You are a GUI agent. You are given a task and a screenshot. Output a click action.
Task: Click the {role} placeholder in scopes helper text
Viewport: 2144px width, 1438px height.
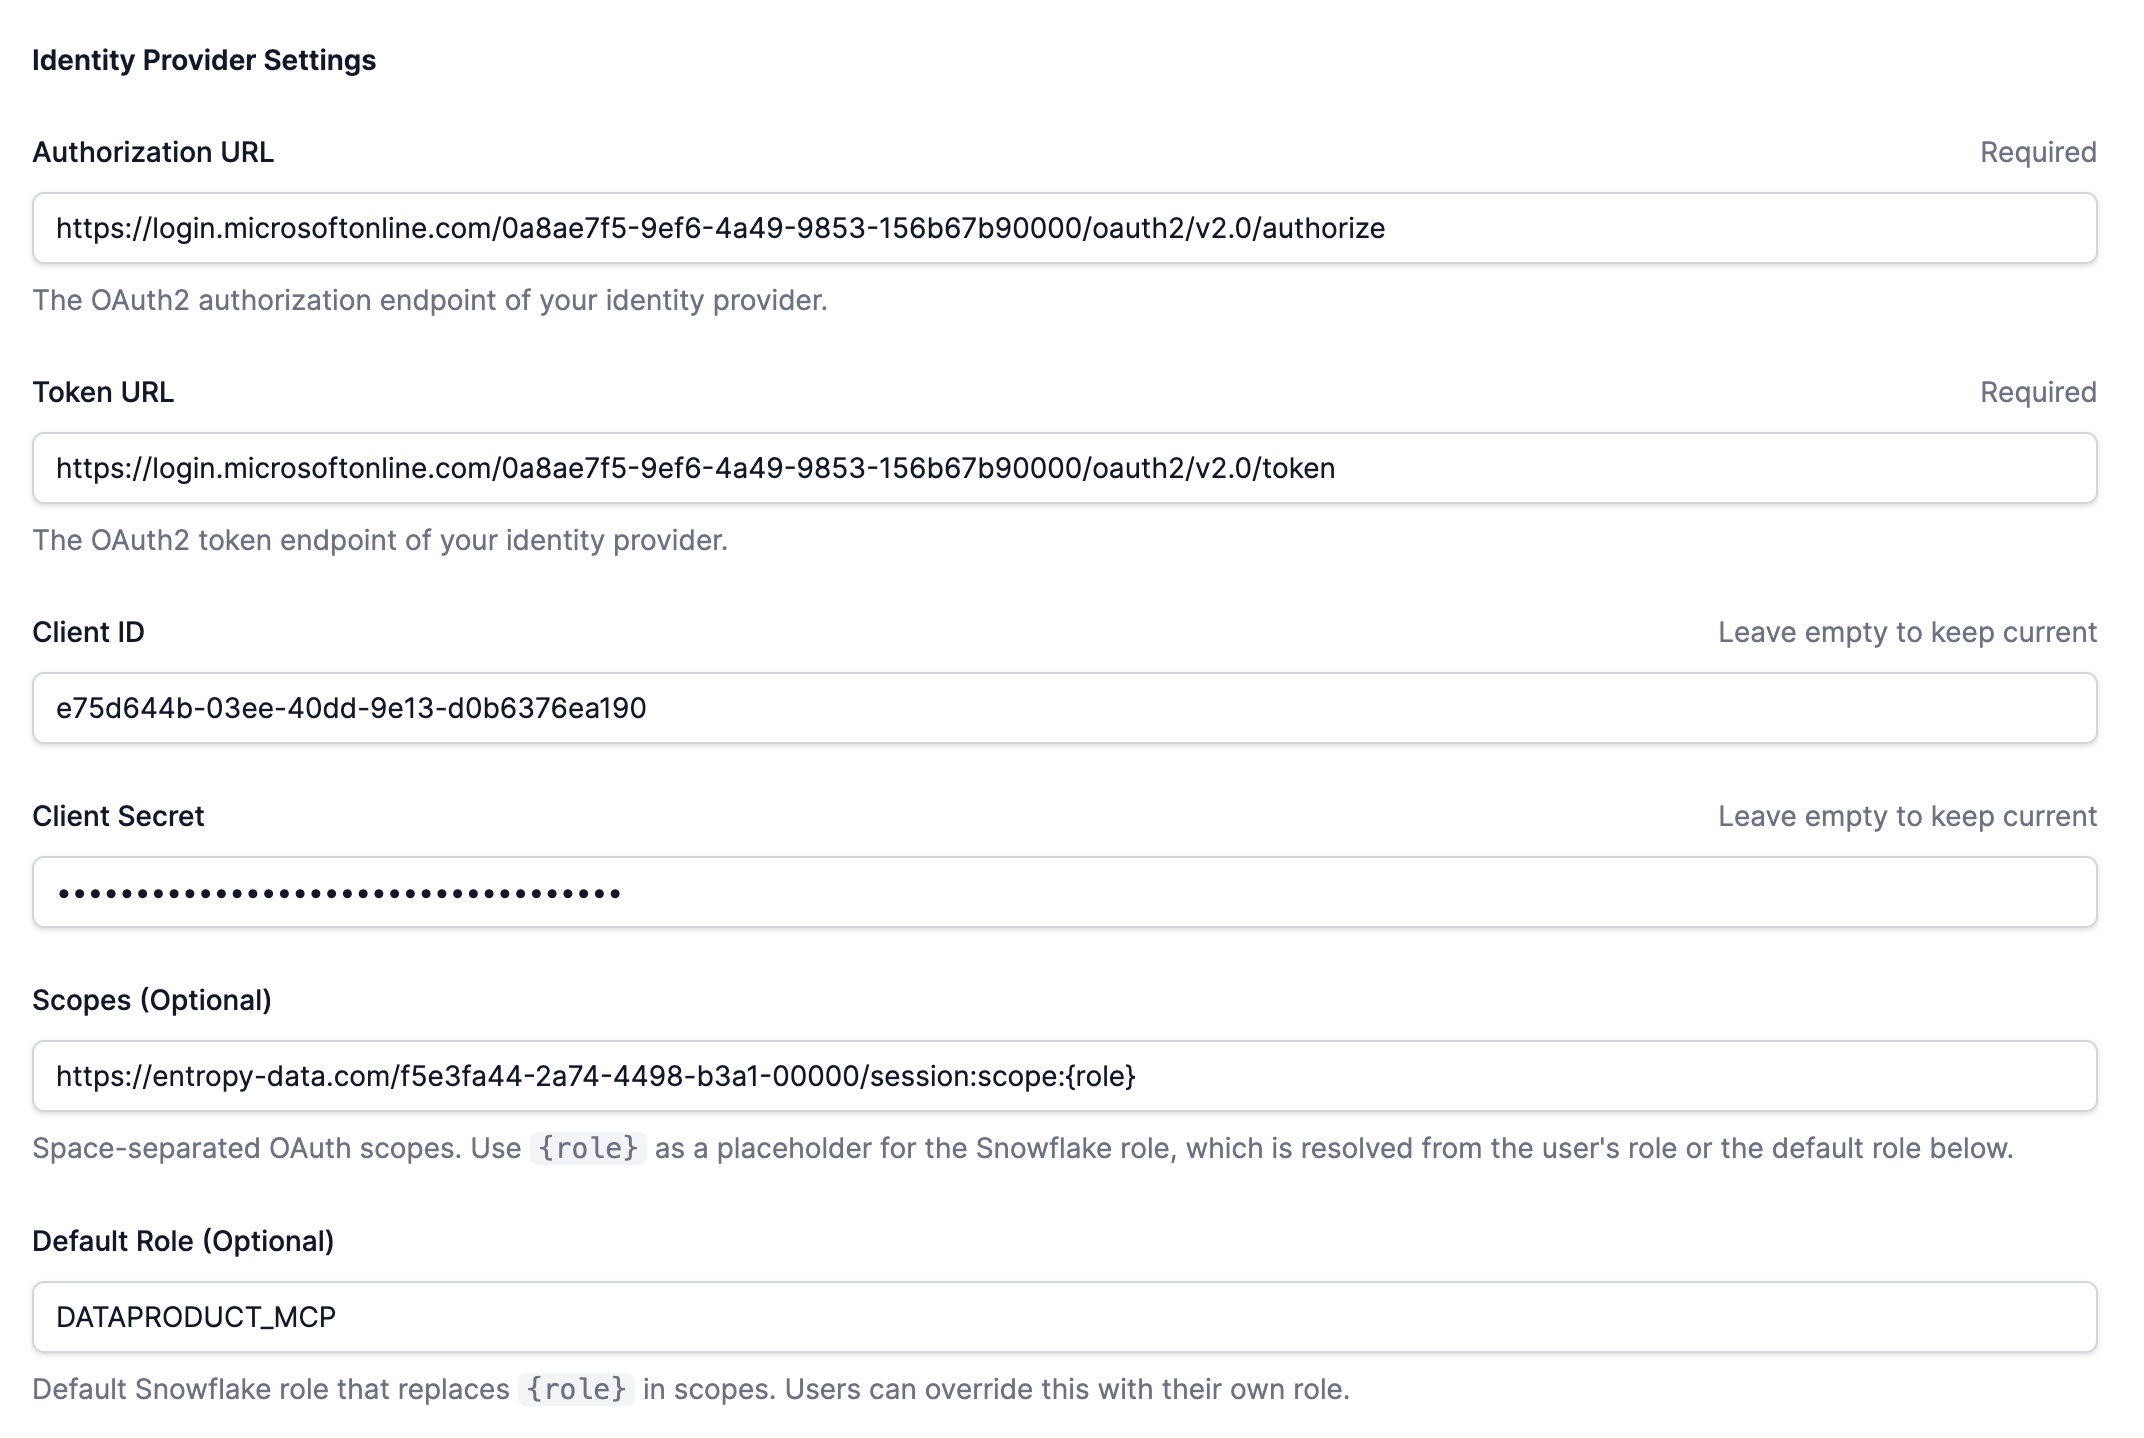pyautogui.click(x=586, y=1148)
